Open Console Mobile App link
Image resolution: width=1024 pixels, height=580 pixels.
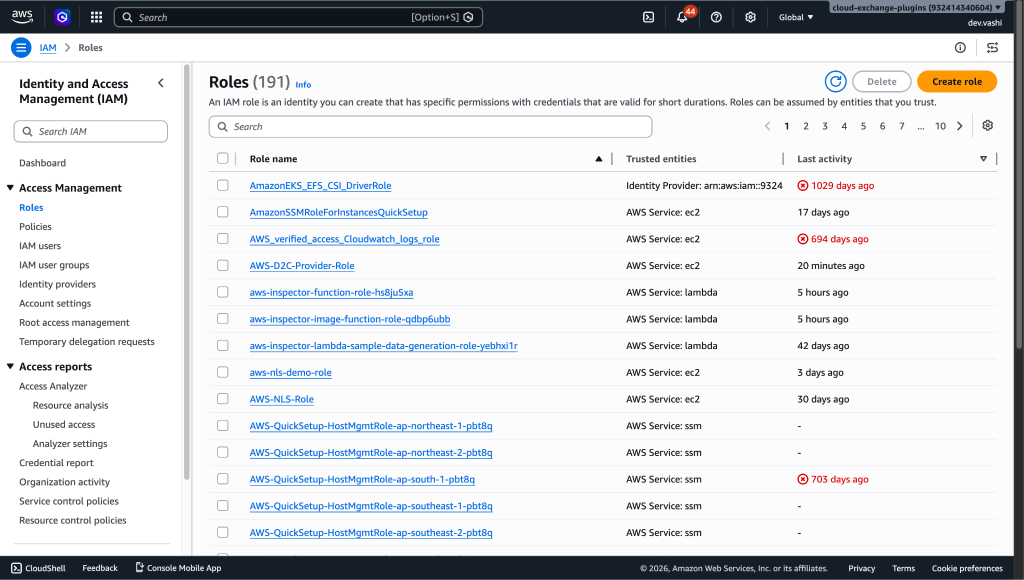[178, 568]
